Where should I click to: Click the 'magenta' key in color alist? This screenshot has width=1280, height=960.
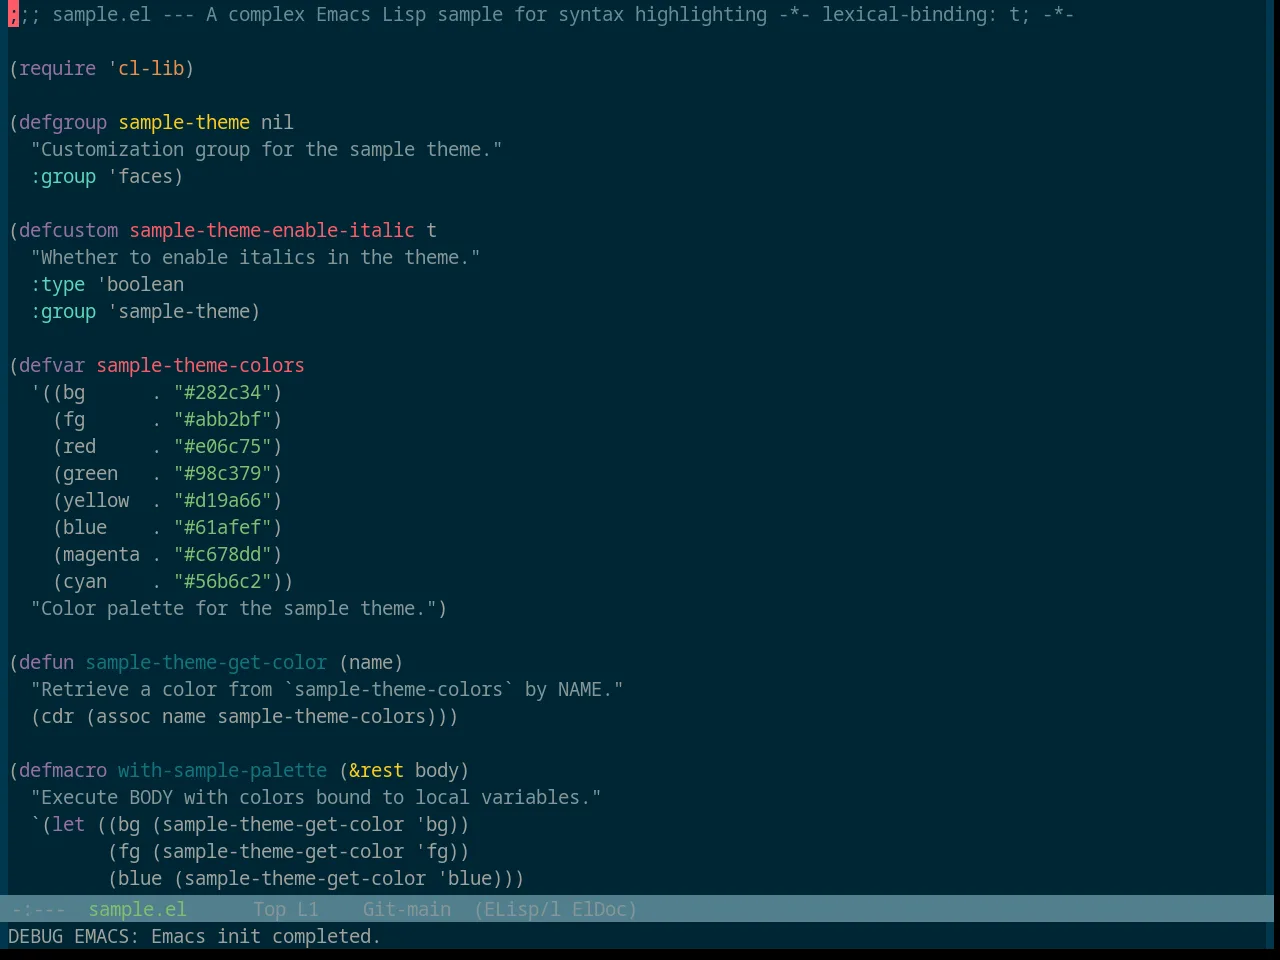(101, 554)
